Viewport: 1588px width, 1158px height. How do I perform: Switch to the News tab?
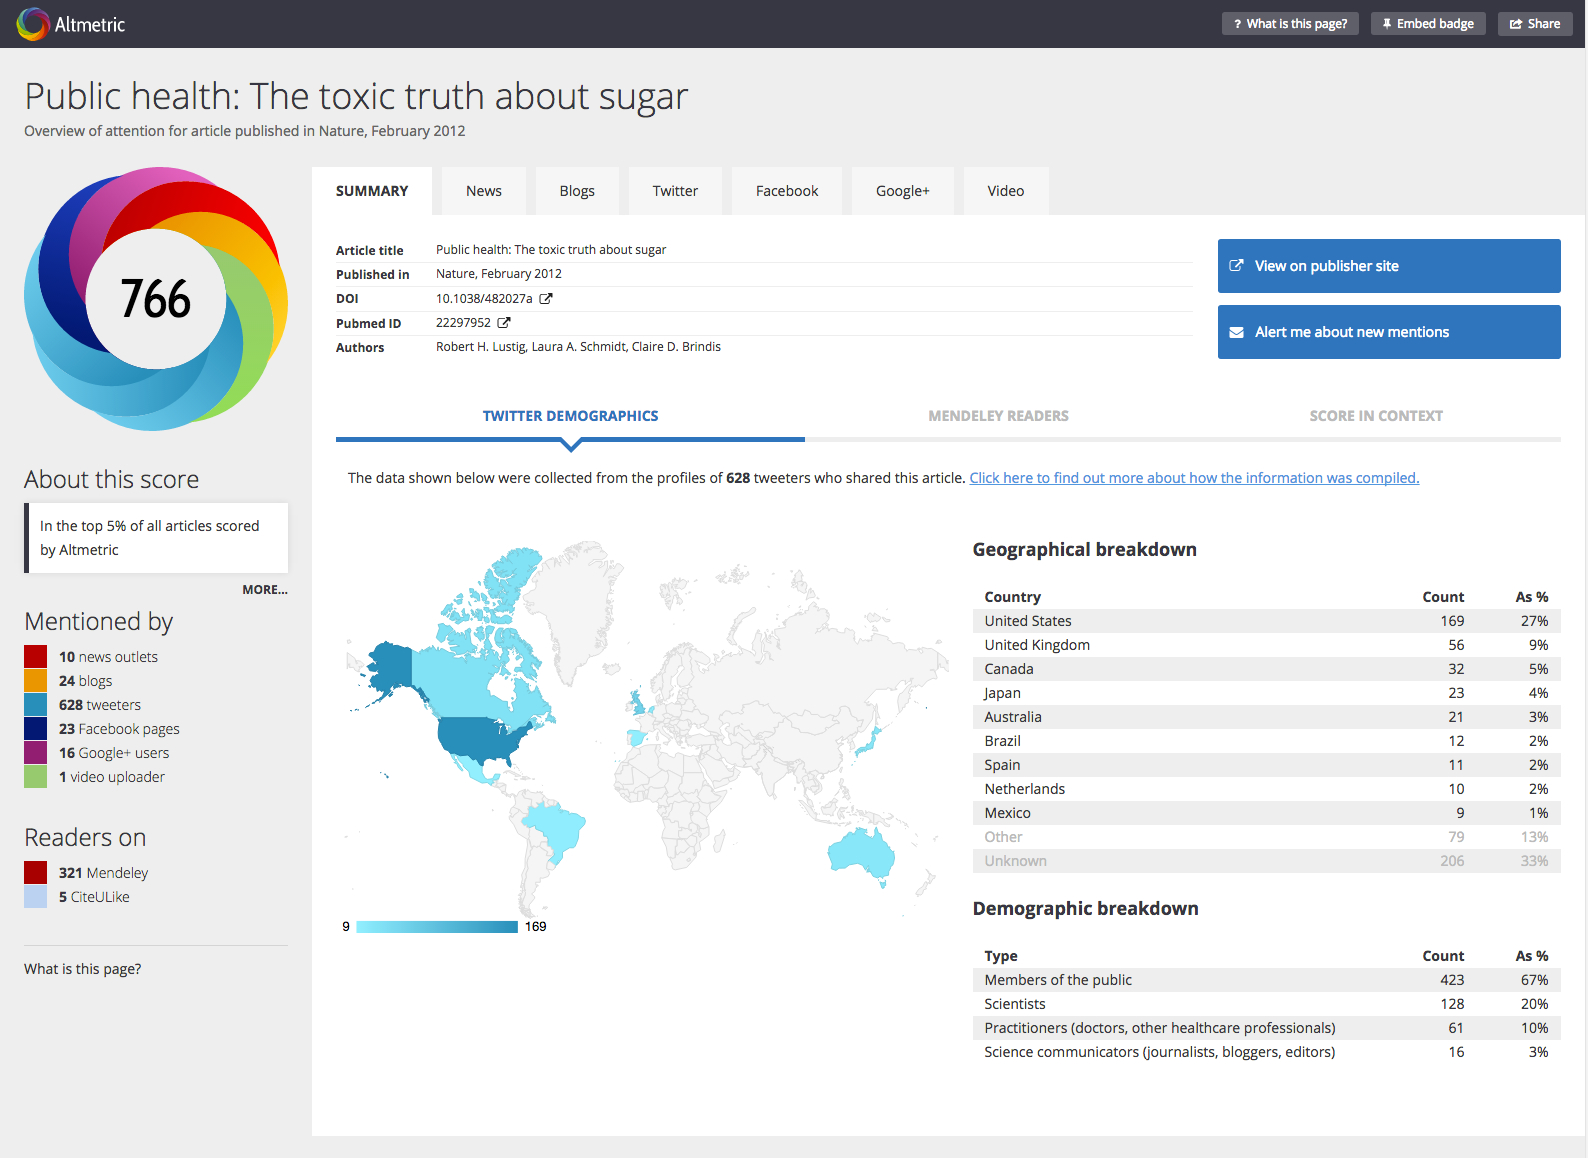484,191
